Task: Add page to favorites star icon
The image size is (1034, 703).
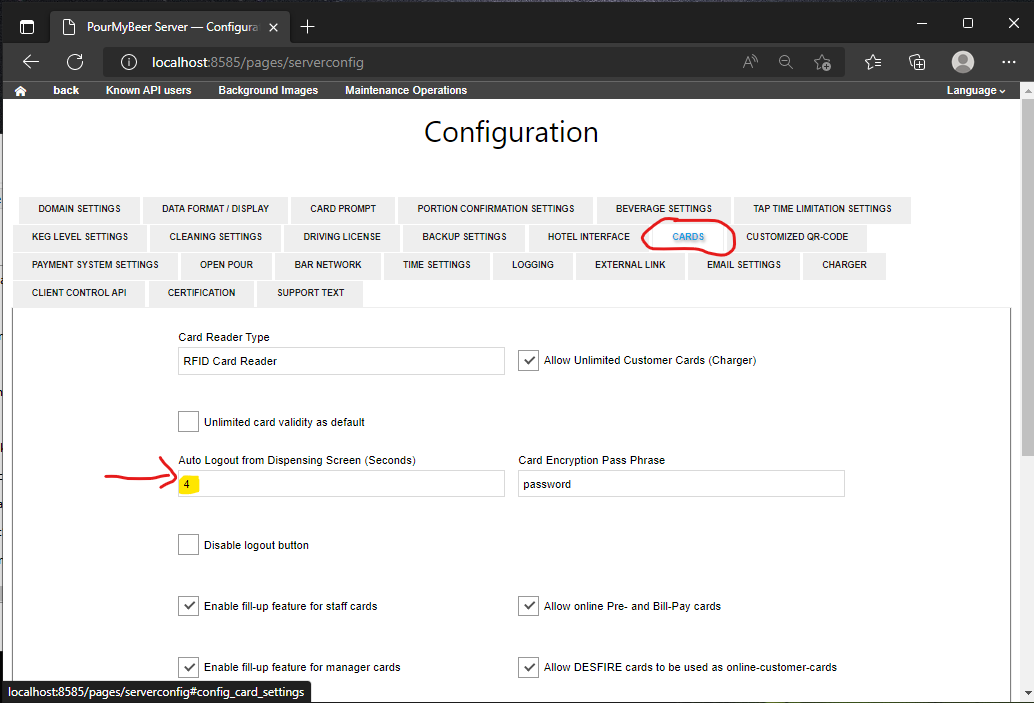Action: coord(822,62)
